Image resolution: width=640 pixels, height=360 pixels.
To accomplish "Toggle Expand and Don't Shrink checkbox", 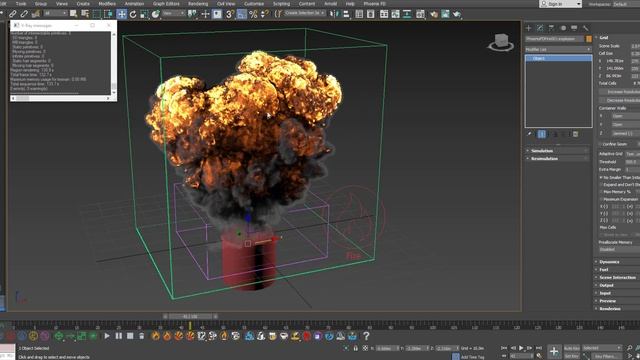I will click(601, 184).
